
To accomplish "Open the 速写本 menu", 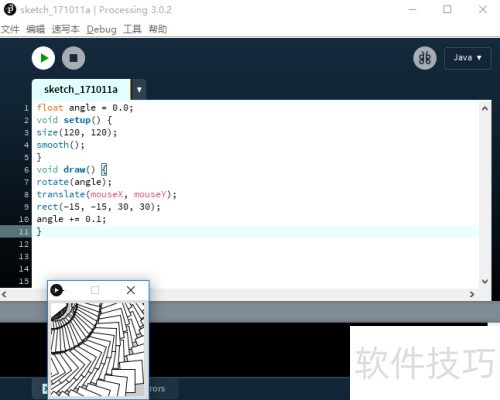I will [x=66, y=29].
